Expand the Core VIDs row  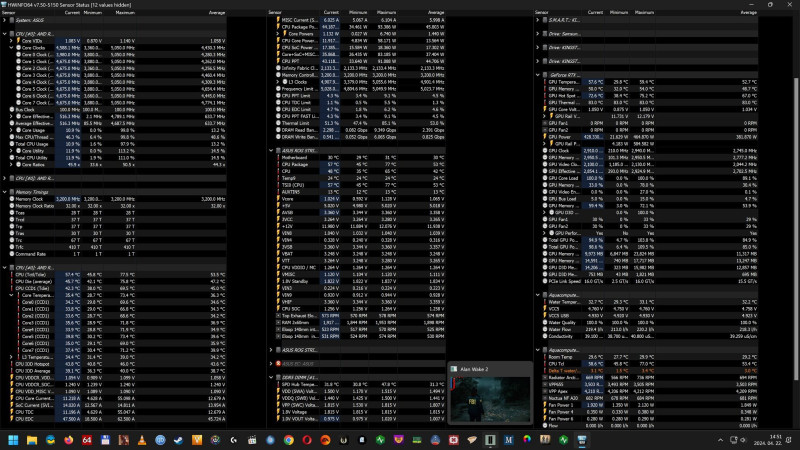click(11, 41)
